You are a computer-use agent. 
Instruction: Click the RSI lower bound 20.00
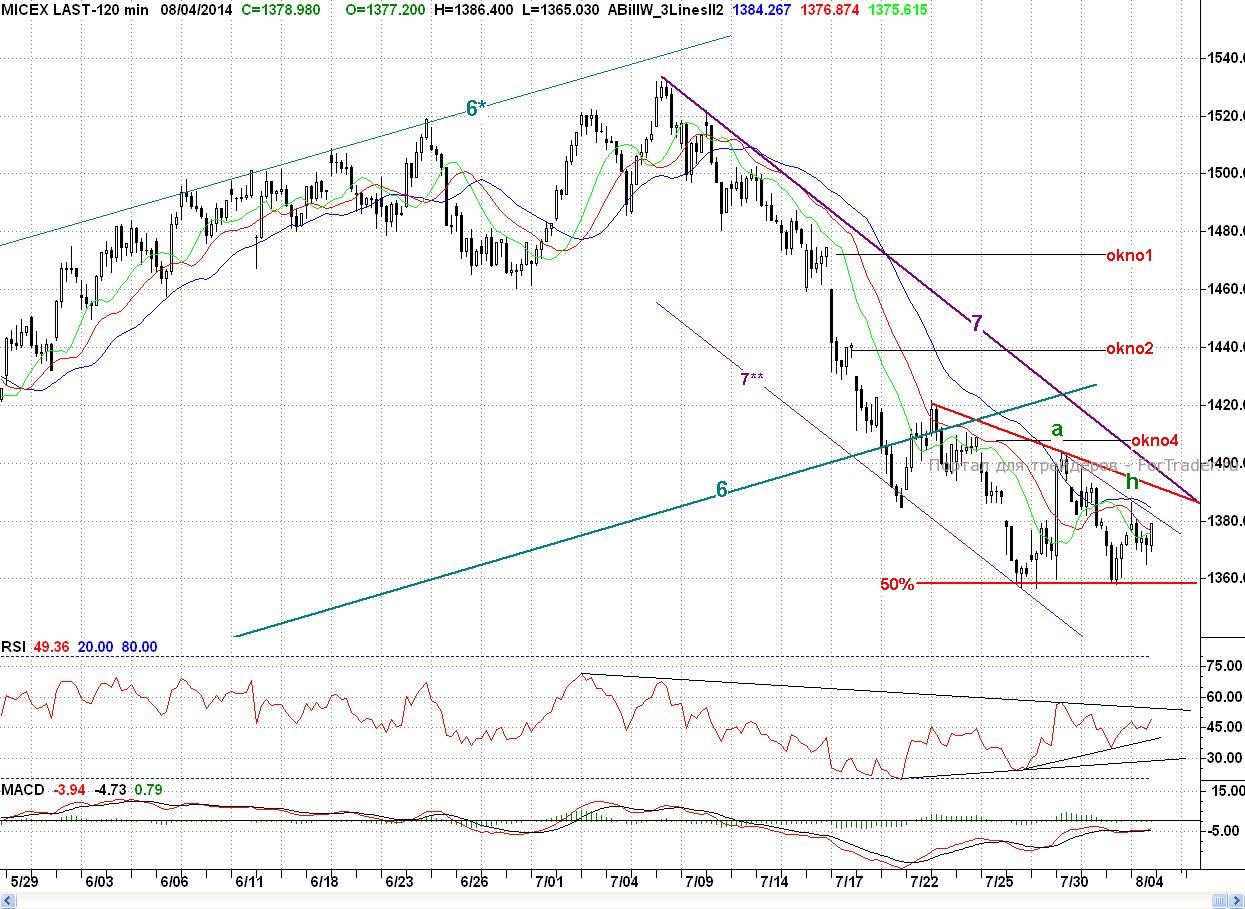coord(96,647)
